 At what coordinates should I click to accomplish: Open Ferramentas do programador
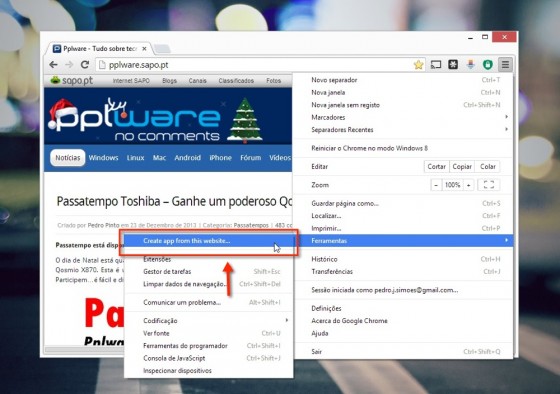[209, 346]
